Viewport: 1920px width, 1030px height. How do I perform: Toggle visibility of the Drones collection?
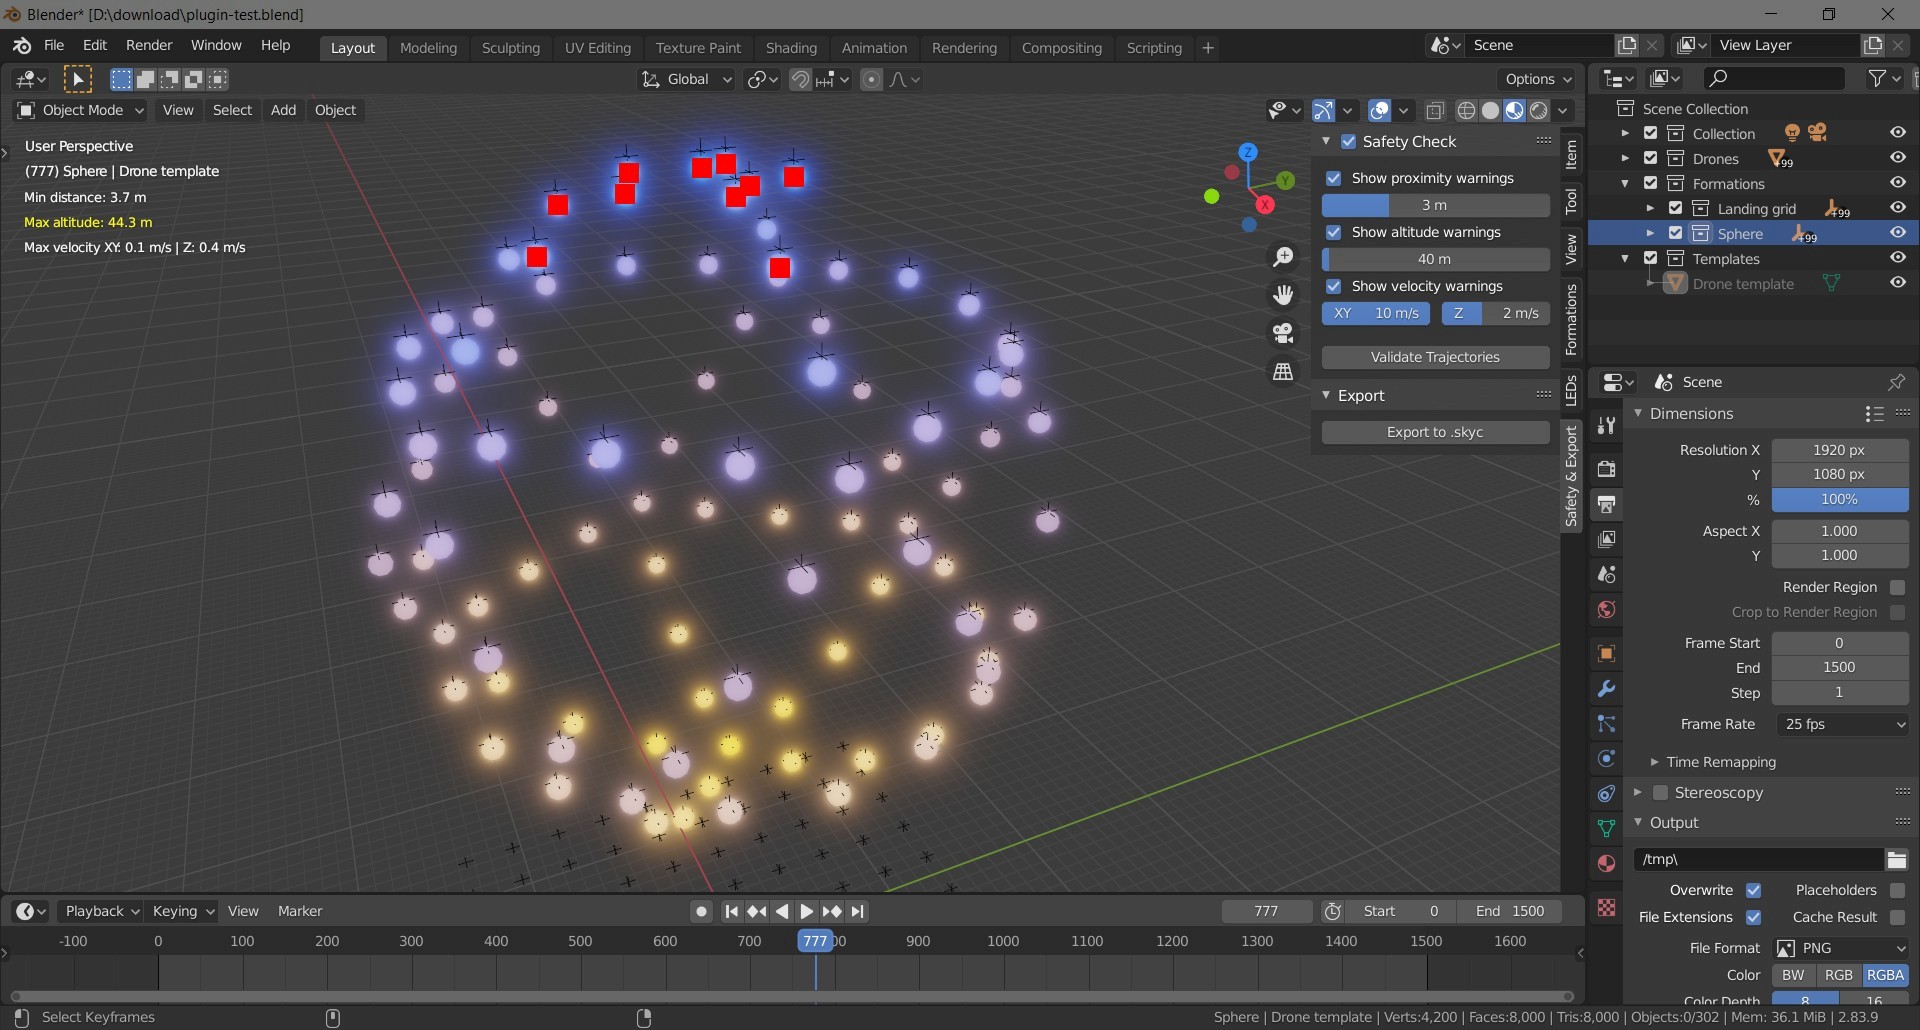1898,157
